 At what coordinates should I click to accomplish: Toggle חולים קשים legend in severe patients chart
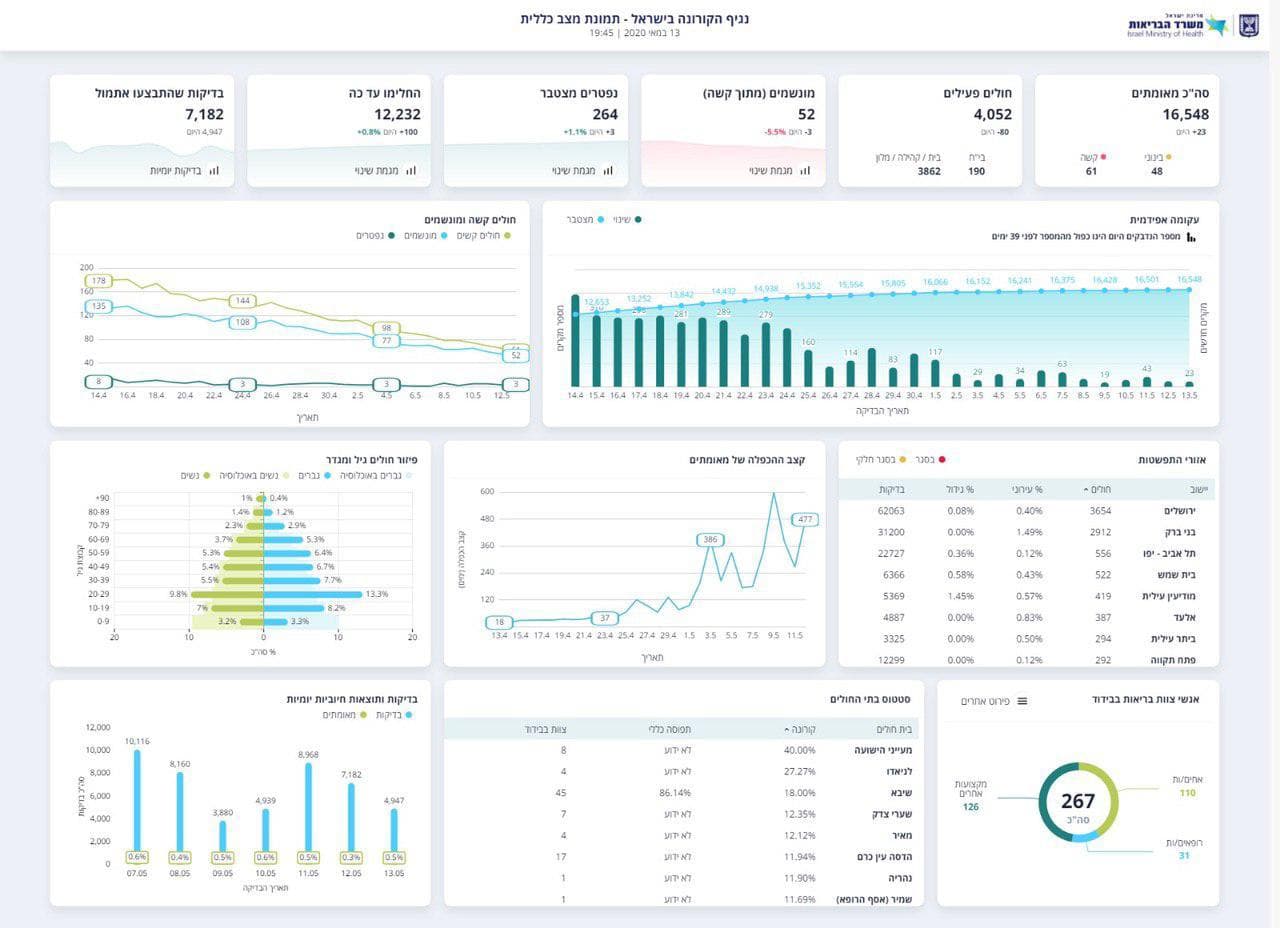(484, 236)
